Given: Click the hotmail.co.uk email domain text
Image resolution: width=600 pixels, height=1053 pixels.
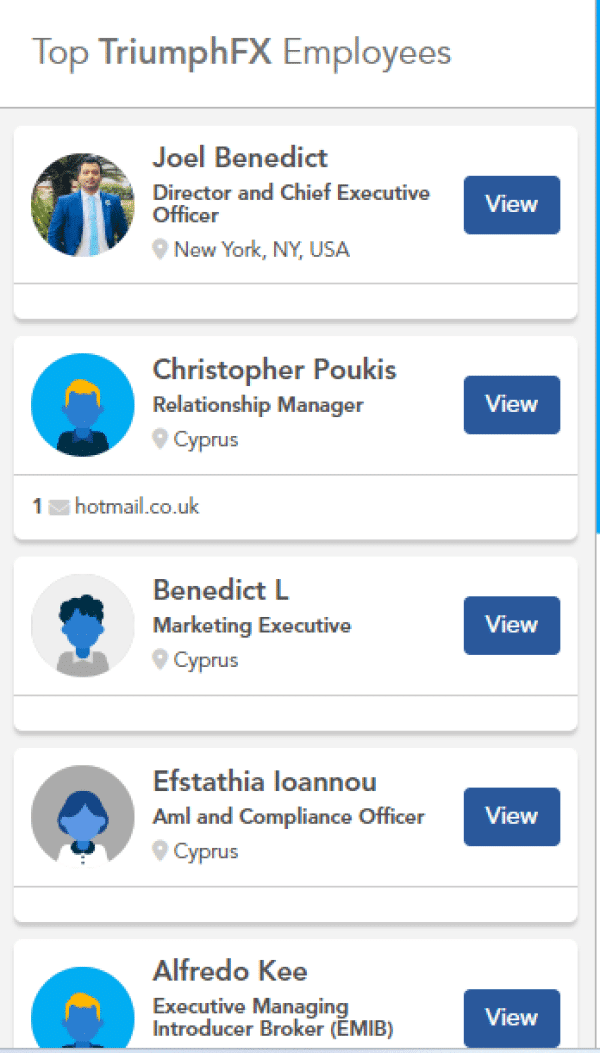Looking at the screenshot, I should 137,507.
